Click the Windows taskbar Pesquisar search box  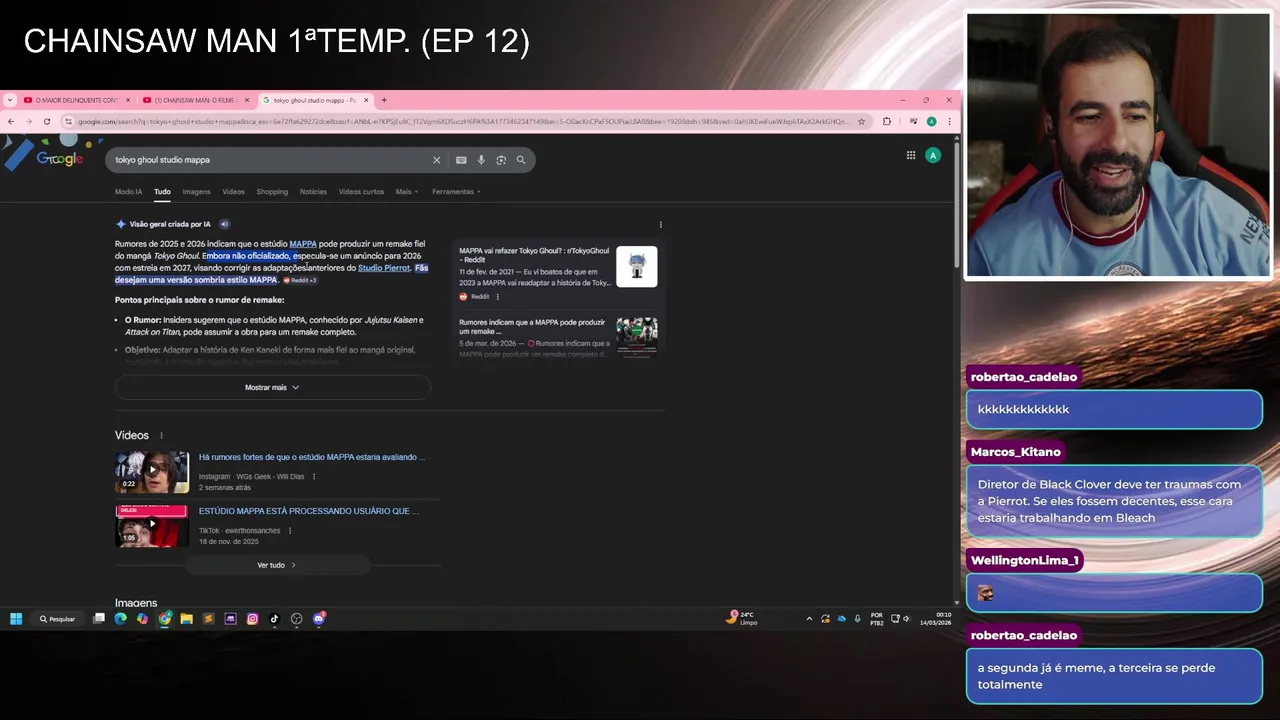(x=57, y=619)
